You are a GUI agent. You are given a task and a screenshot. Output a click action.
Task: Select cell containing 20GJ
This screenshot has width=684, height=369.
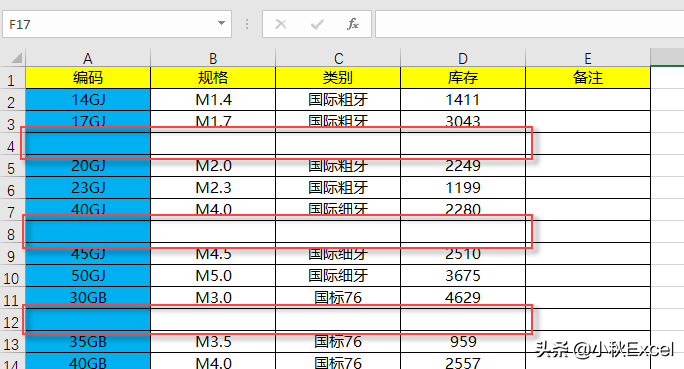pyautogui.click(x=88, y=166)
